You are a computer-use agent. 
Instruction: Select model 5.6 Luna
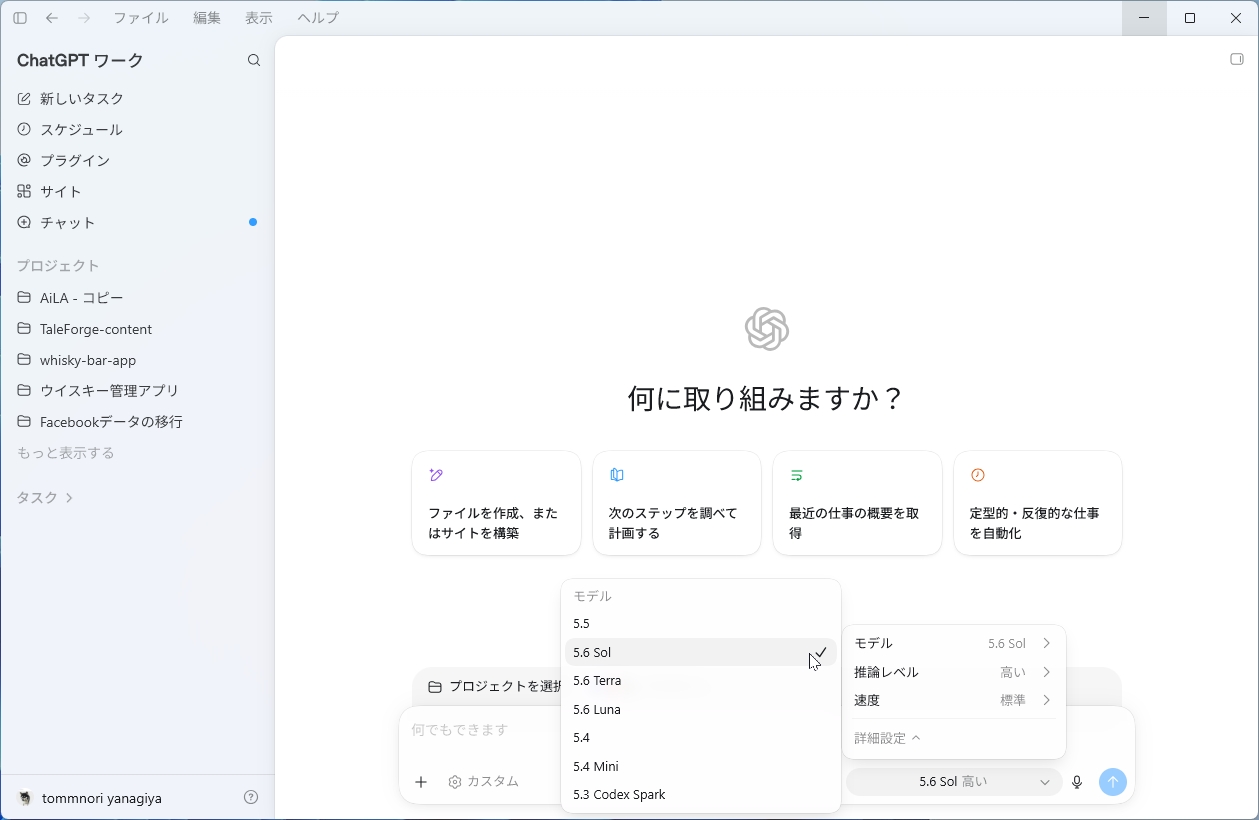tap(701, 710)
